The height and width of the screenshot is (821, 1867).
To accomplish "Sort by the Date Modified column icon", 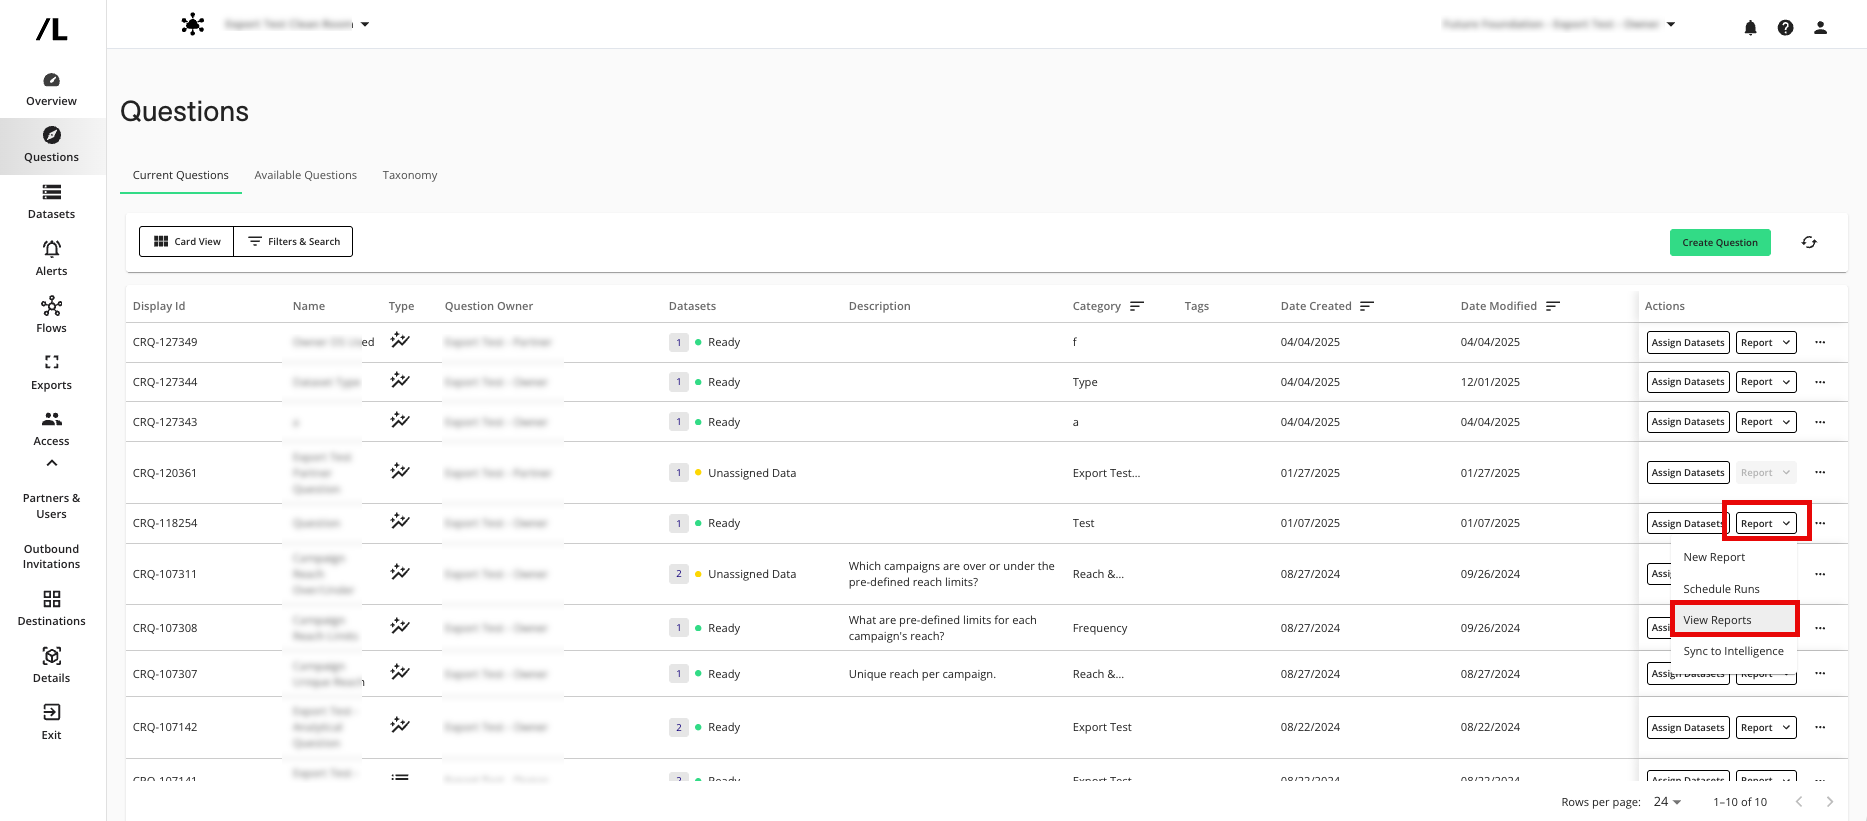I will pyautogui.click(x=1553, y=306).
